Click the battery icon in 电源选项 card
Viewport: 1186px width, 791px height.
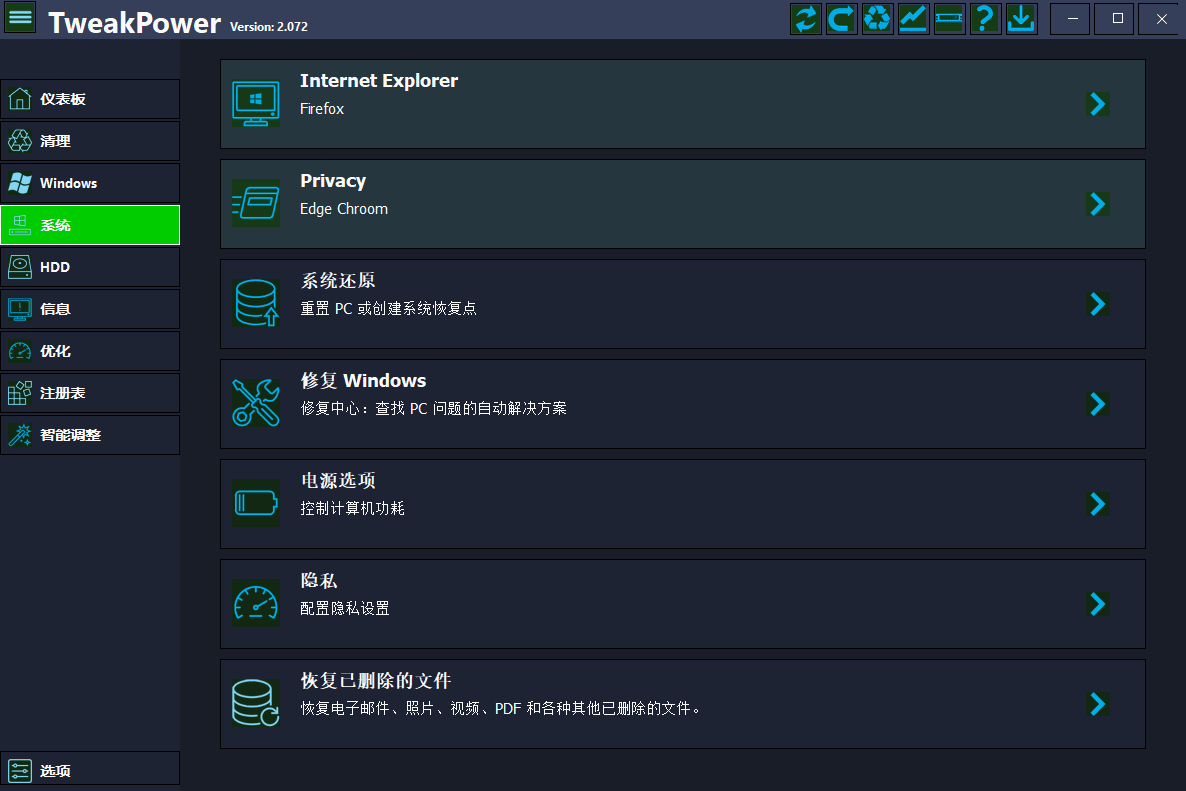(x=256, y=503)
